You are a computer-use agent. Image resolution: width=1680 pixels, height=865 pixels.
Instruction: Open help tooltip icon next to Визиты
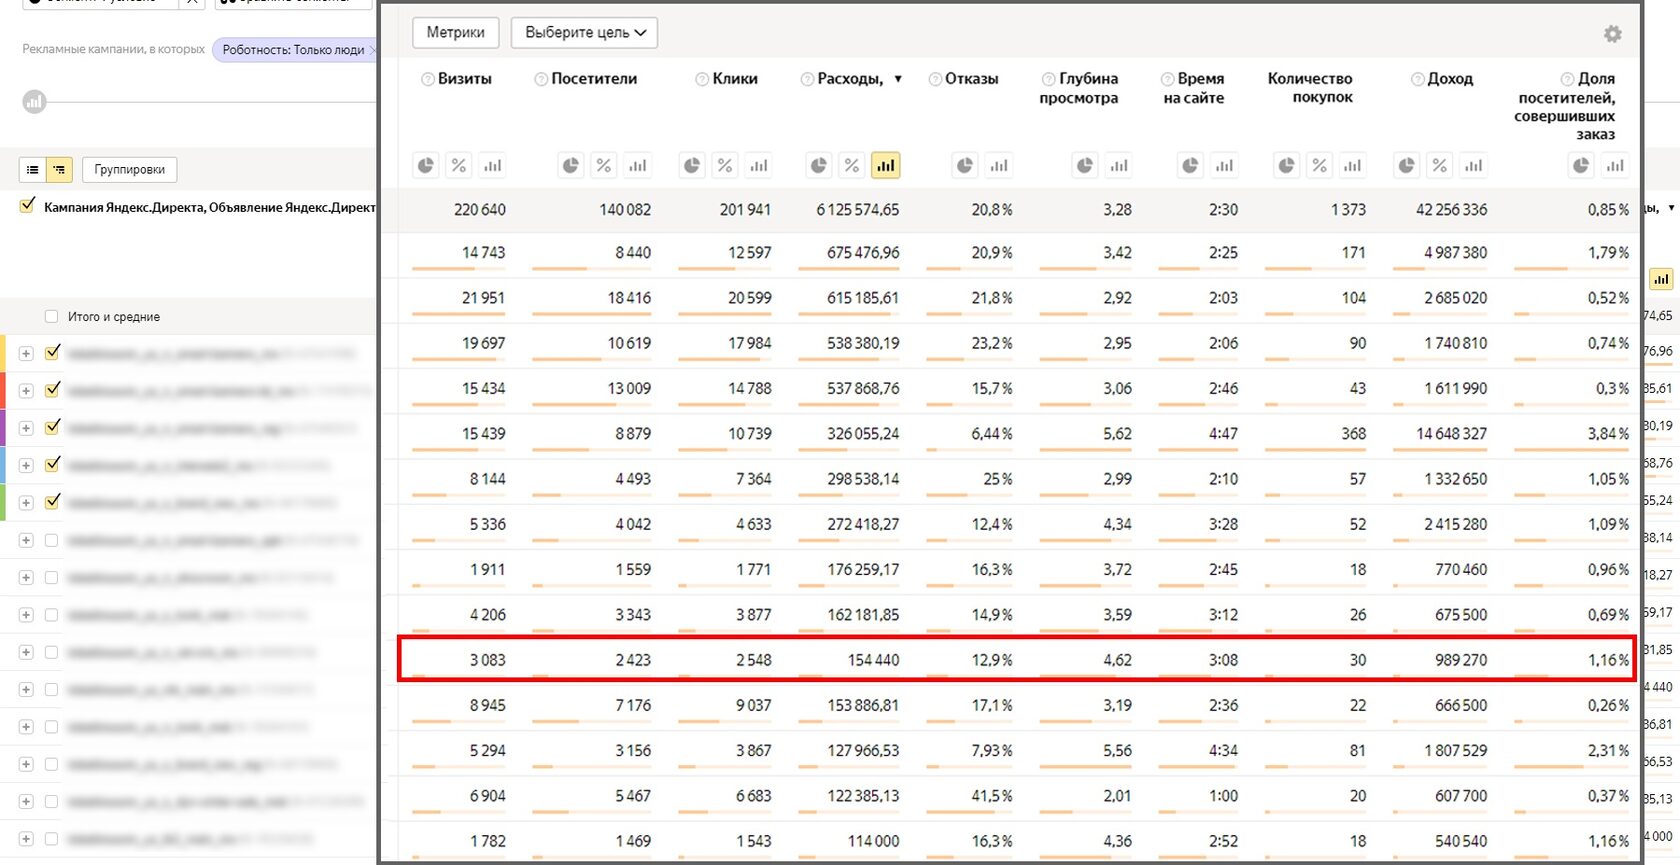428,79
